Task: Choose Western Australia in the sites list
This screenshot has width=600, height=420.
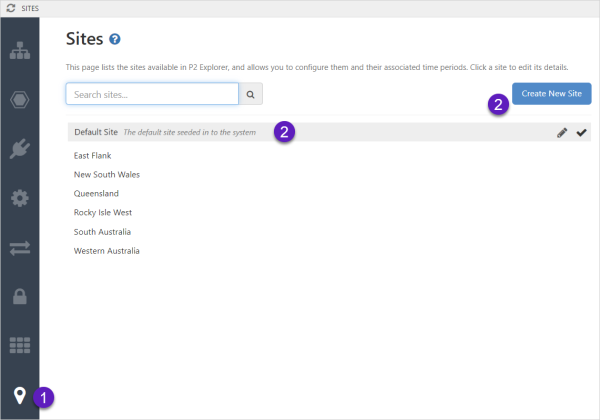Action: pyautogui.click(x=106, y=251)
